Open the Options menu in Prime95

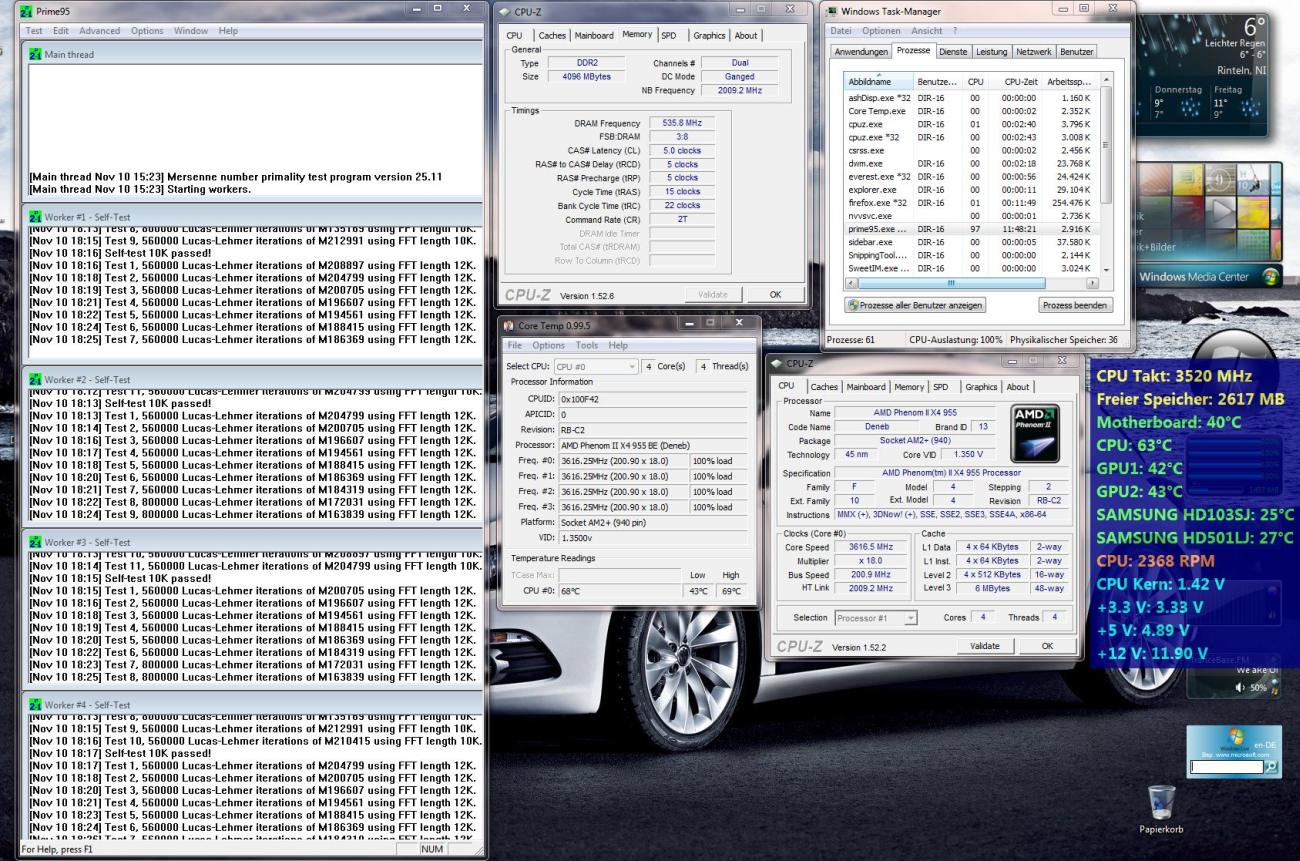tap(147, 31)
